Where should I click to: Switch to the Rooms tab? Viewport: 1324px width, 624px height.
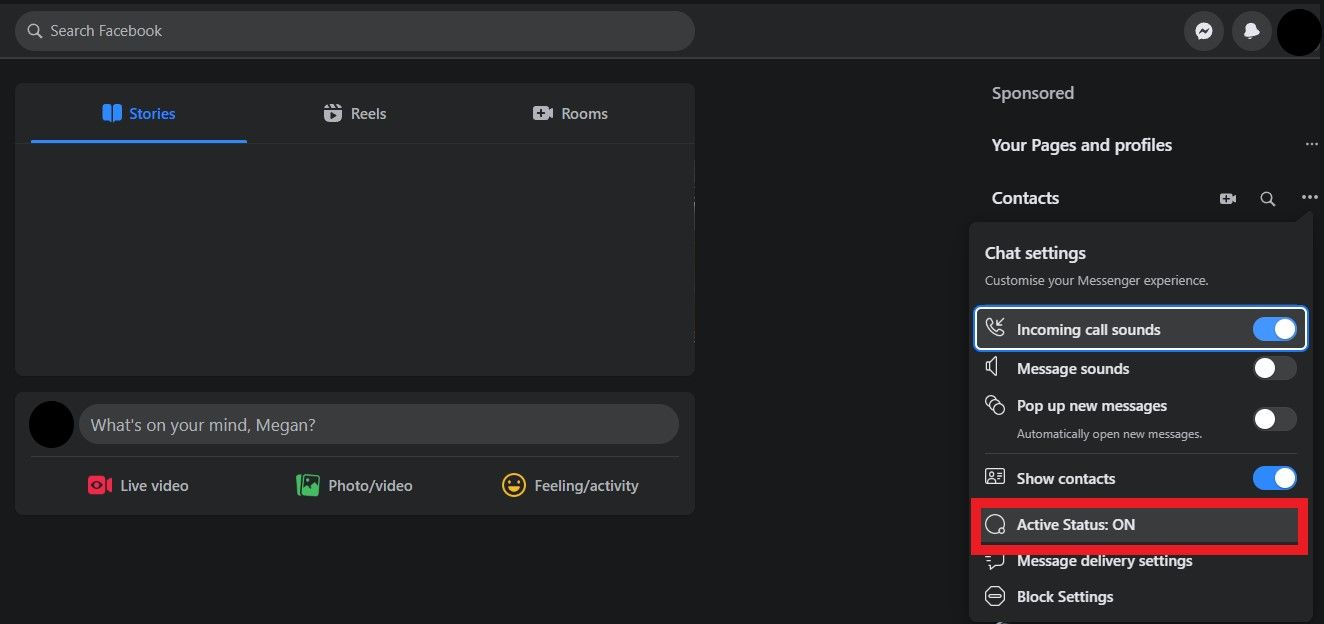pyautogui.click(x=571, y=114)
